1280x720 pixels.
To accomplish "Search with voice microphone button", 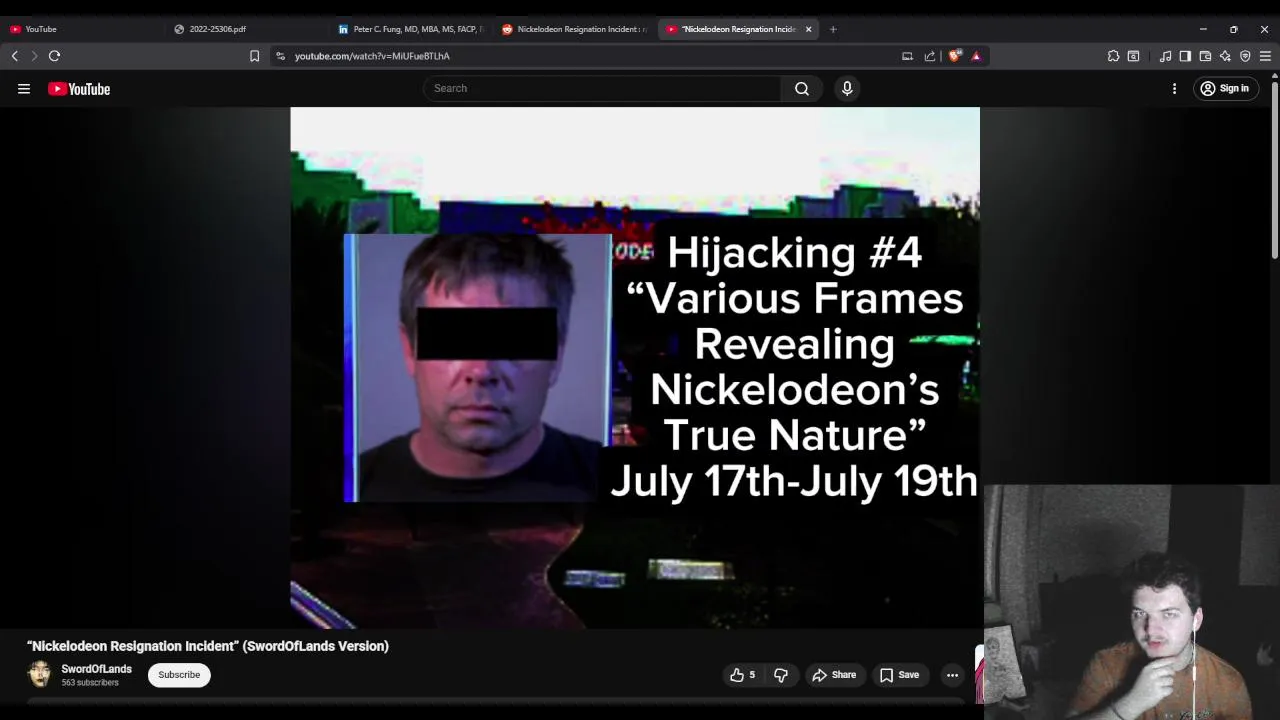I will pos(847,88).
